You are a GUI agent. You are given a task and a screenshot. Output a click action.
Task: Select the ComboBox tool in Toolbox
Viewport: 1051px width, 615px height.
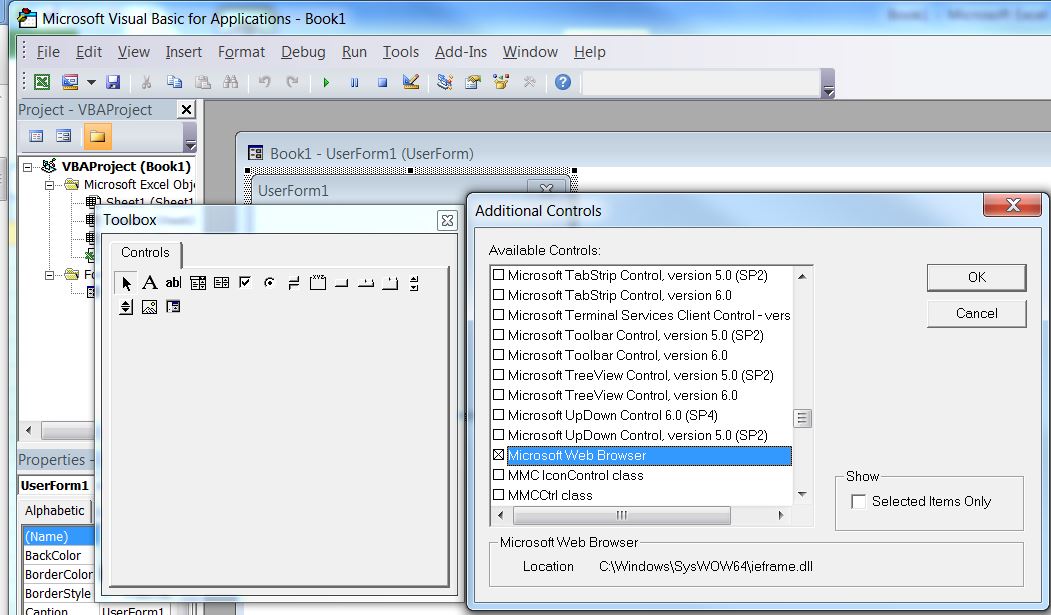[198, 283]
